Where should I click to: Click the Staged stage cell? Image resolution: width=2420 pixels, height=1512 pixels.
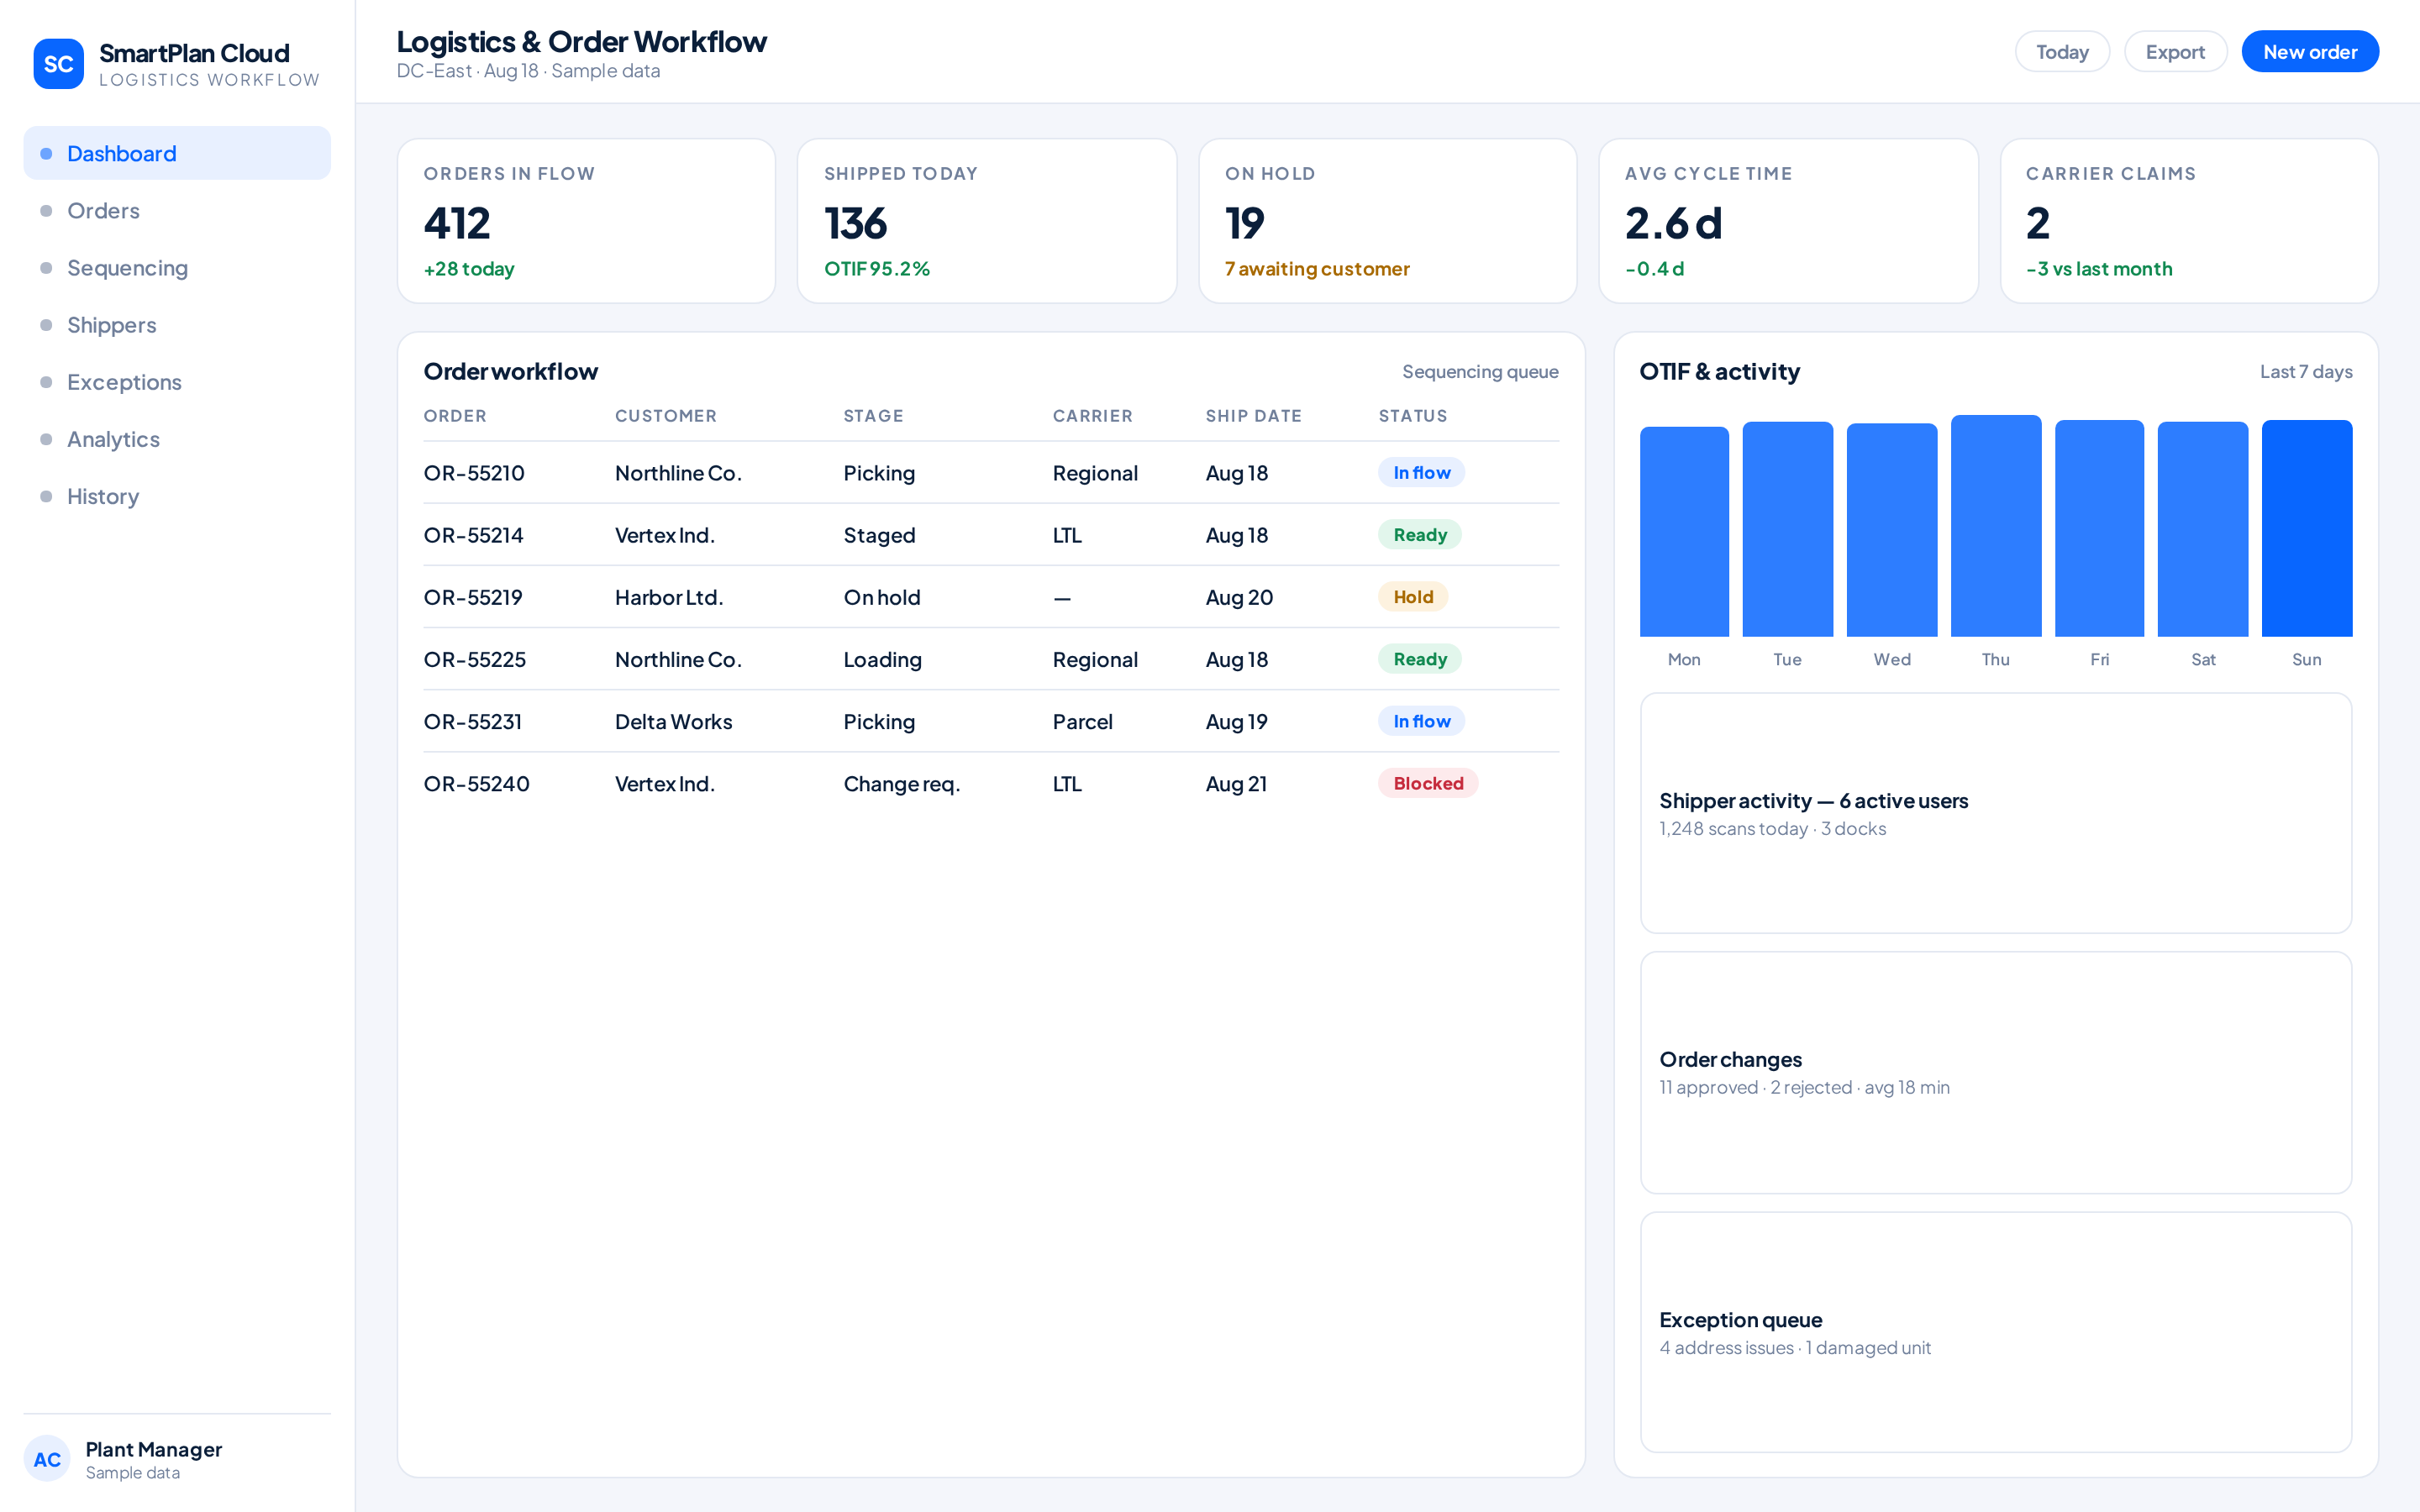pyautogui.click(x=879, y=535)
